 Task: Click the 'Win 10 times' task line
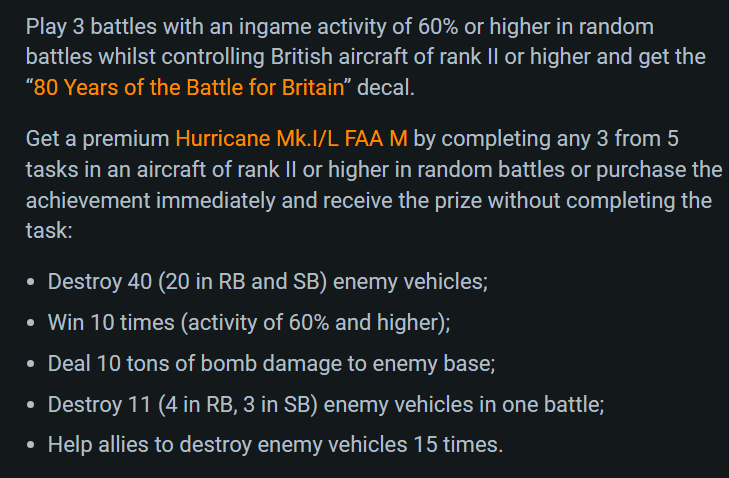[249, 323]
